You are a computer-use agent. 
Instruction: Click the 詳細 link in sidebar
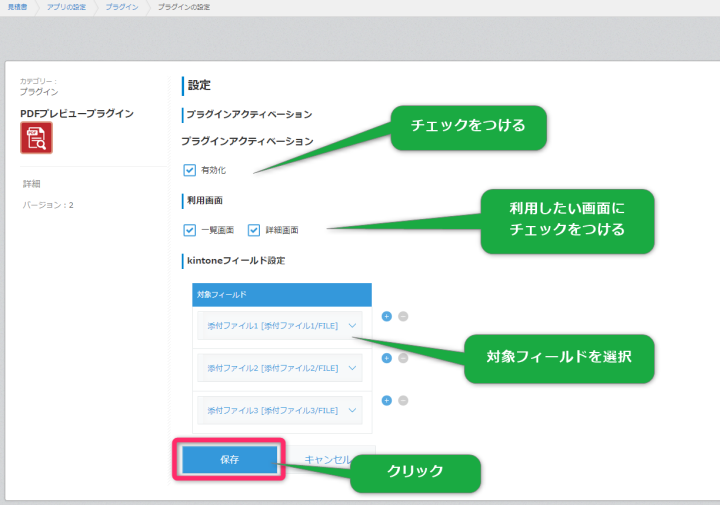pos(32,184)
